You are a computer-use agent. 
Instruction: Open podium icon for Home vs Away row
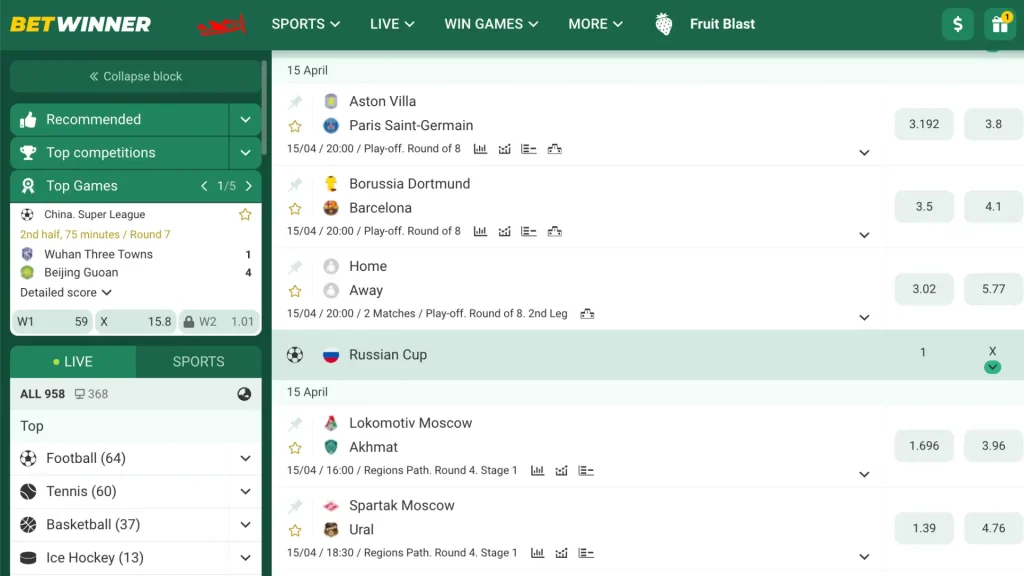pos(587,313)
